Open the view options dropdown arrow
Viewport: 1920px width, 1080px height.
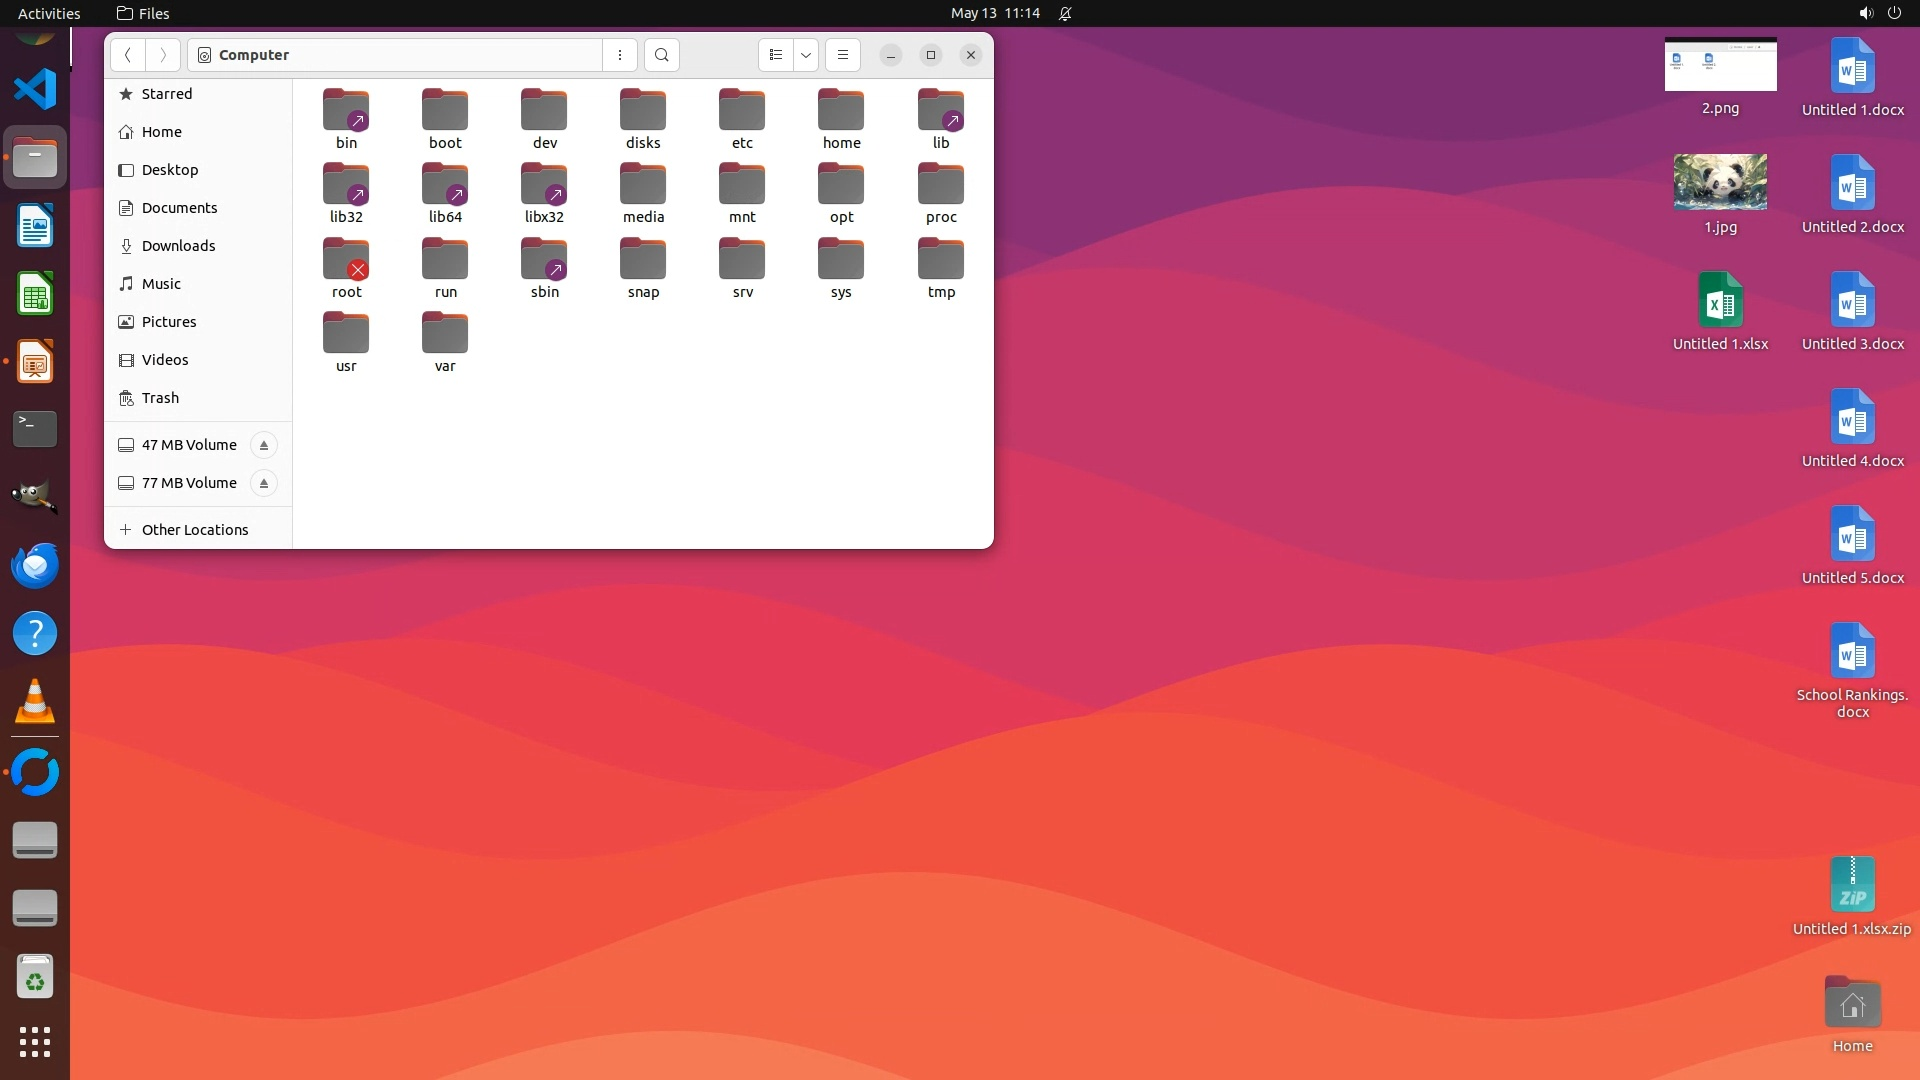(x=806, y=55)
